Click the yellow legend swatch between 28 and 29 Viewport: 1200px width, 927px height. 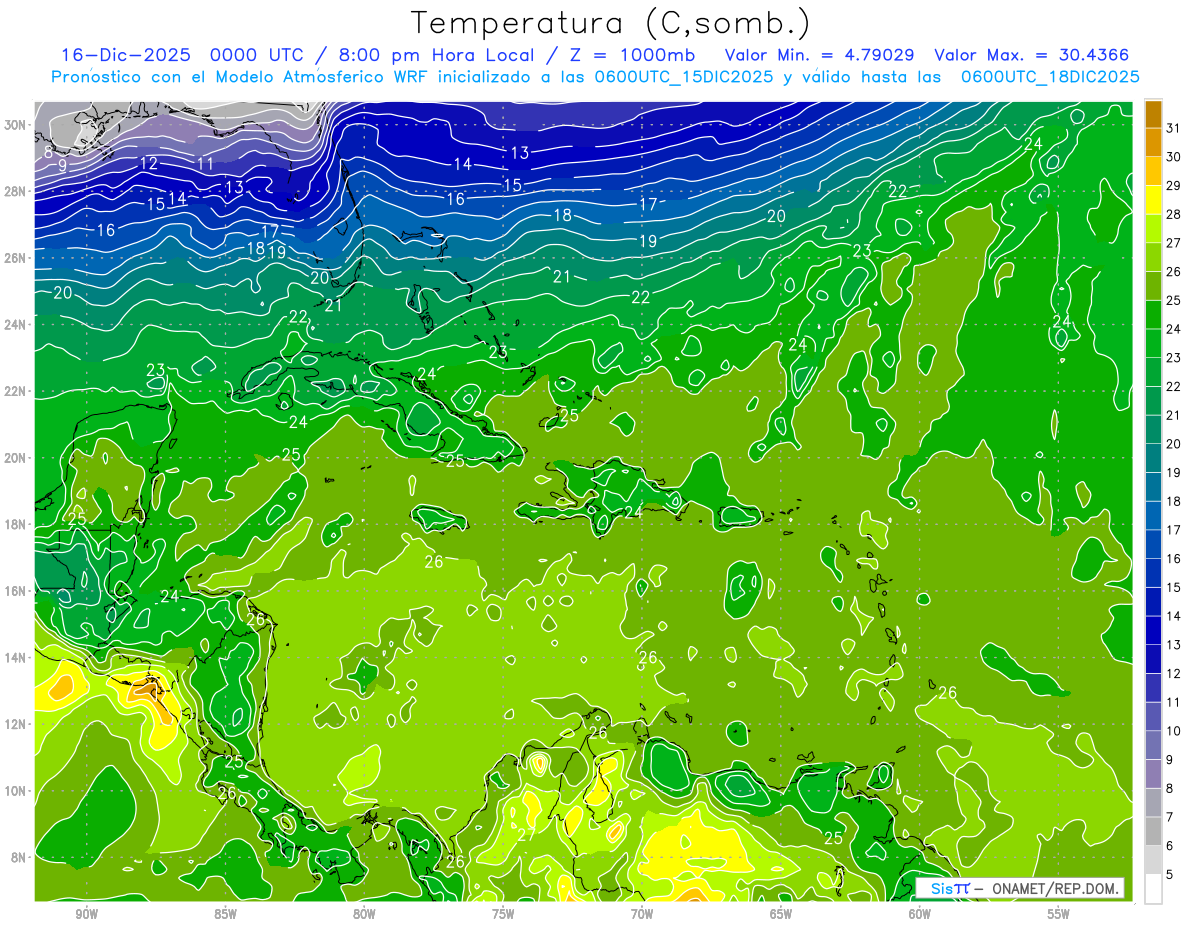[x=1153, y=200]
